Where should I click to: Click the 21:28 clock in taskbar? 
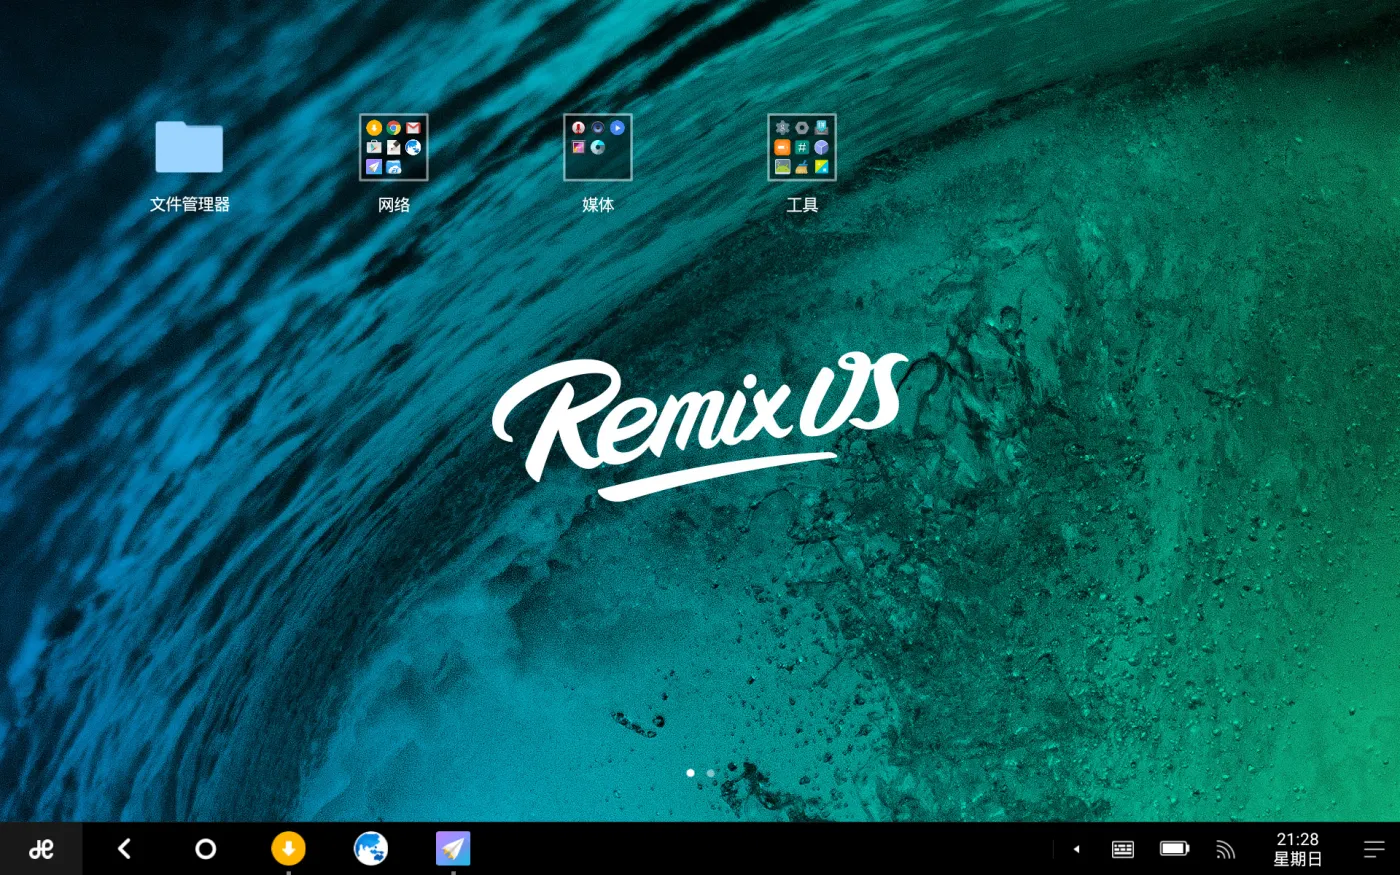point(1297,849)
